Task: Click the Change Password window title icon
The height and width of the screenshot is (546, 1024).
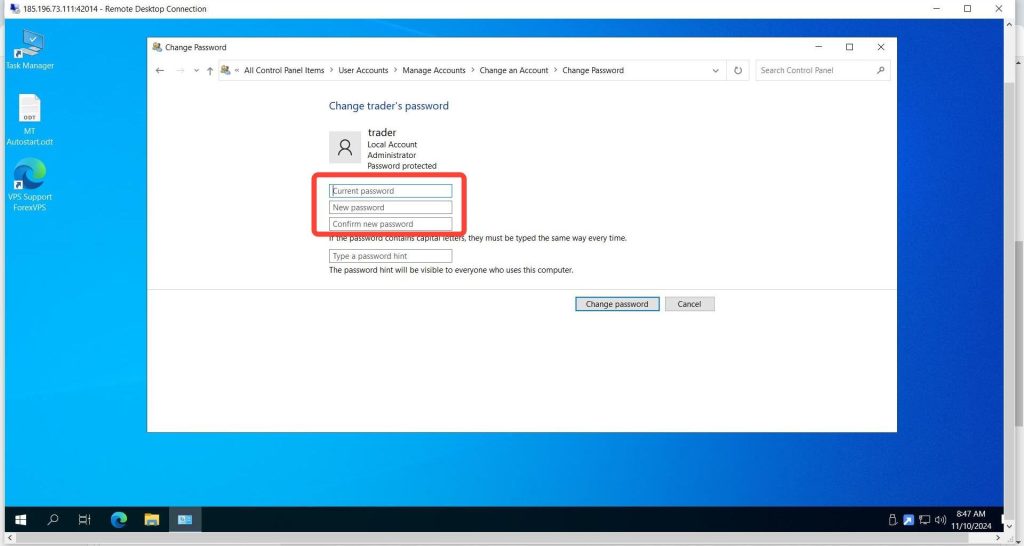Action: [157, 47]
